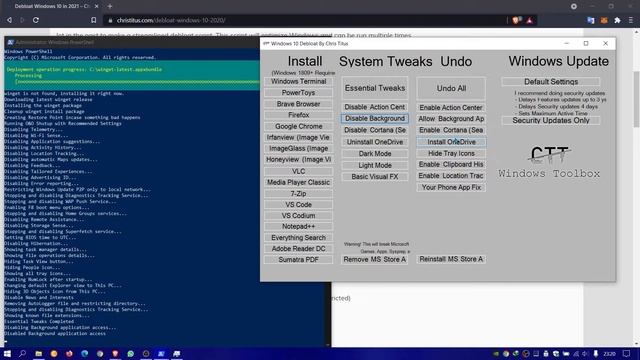640x360 pixels.
Task: Open File Explorer from the taskbar
Action: click(x=38, y=354)
